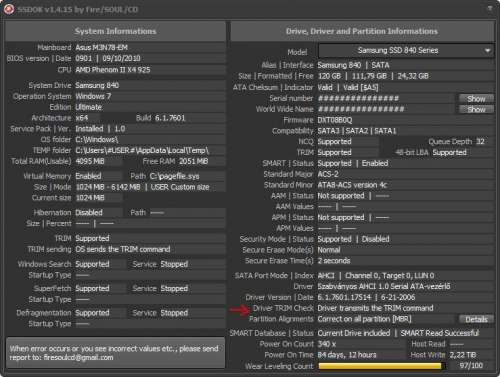Click the 4095 MB total RAM value
Screen dimensions: 500x377
[x=90, y=161]
